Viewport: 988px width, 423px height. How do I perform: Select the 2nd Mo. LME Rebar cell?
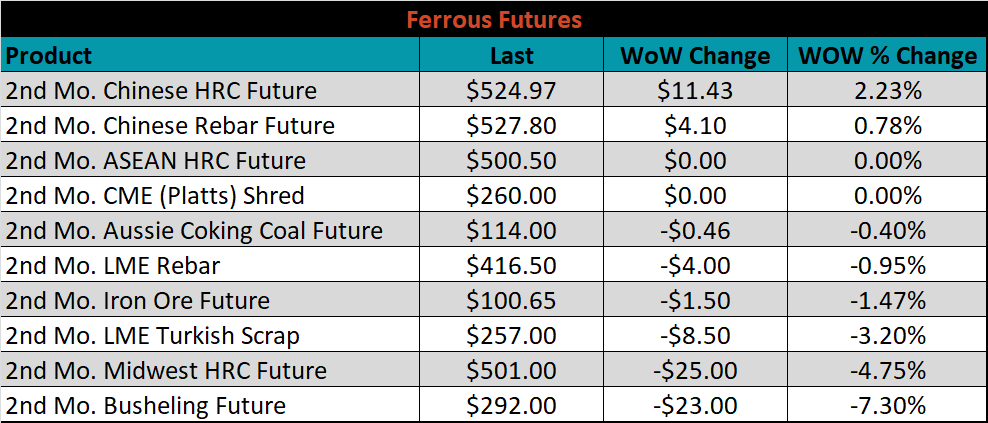(x=210, y=265)
